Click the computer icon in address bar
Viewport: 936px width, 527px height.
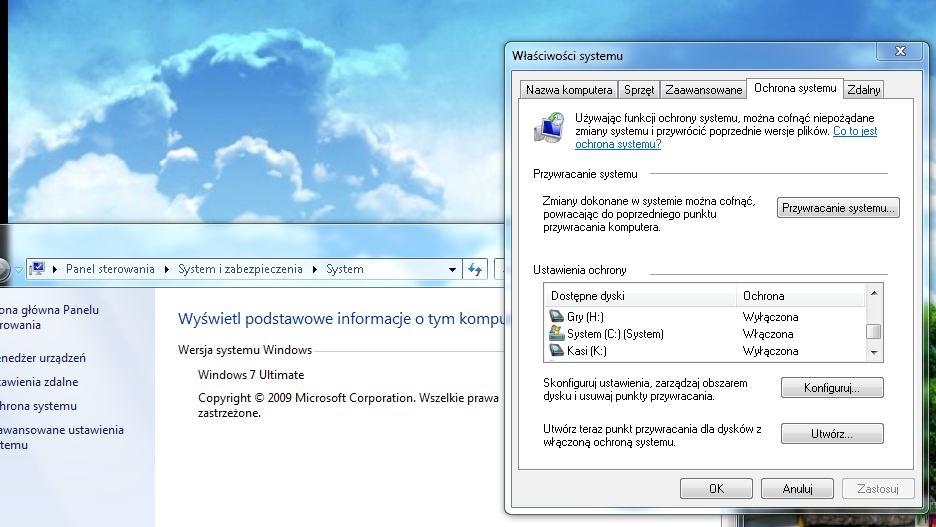click(37, 269)
